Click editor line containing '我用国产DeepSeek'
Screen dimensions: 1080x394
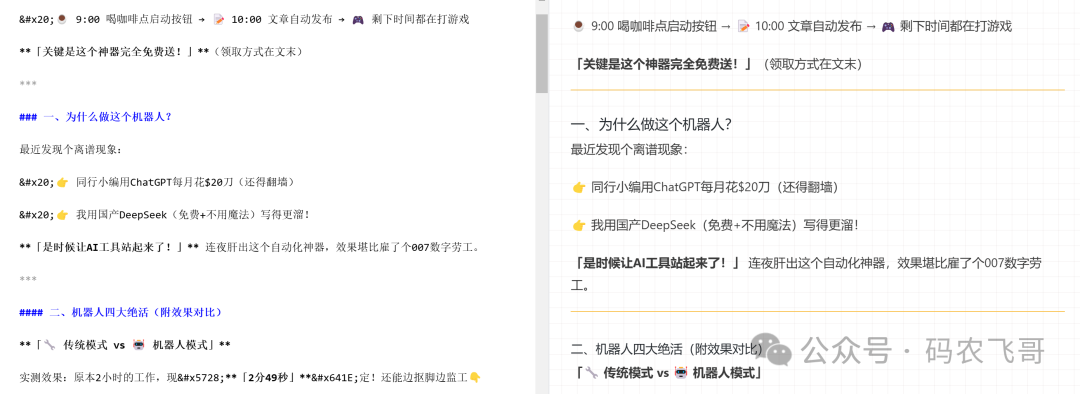(x=165, y=214)
